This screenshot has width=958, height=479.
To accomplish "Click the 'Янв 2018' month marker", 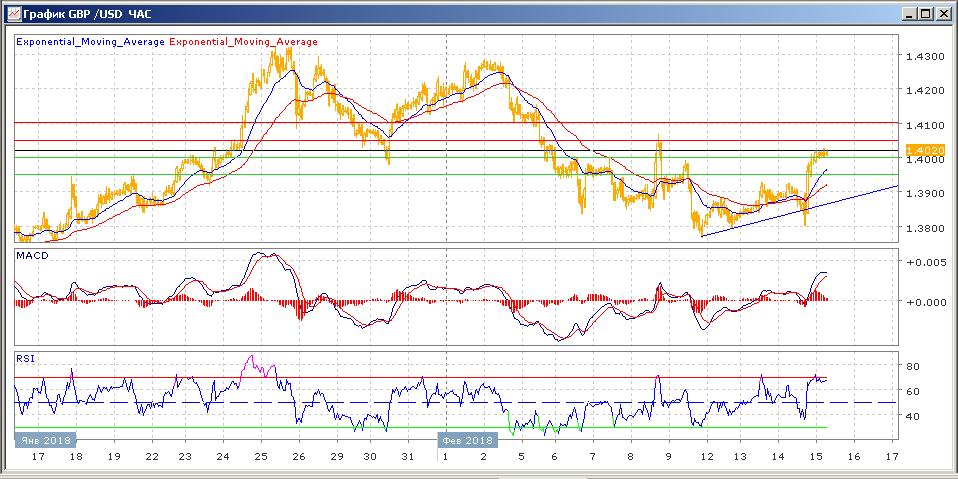I will pyautogui.click(x=44, y=439).
